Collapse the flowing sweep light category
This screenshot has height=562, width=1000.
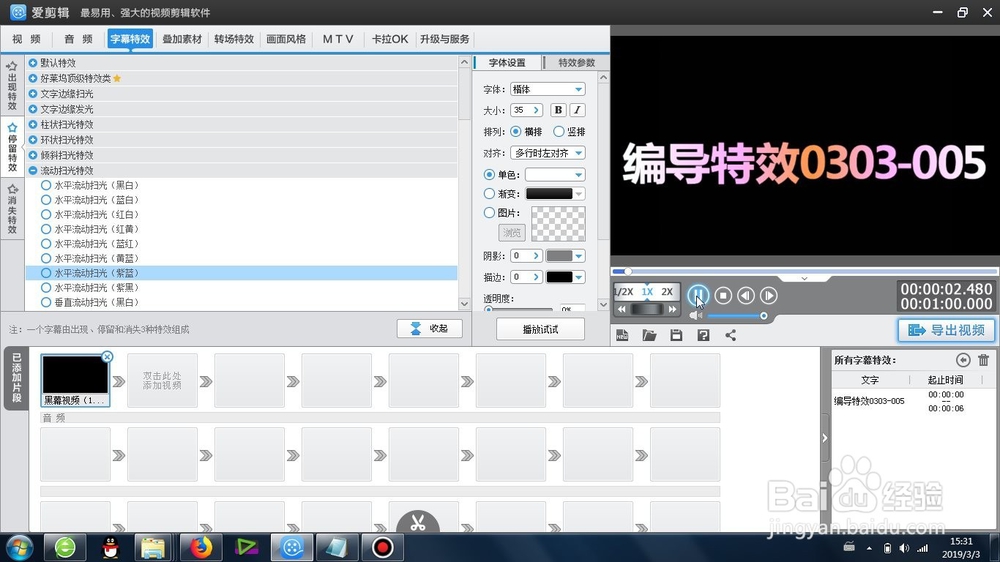(33, 170)
